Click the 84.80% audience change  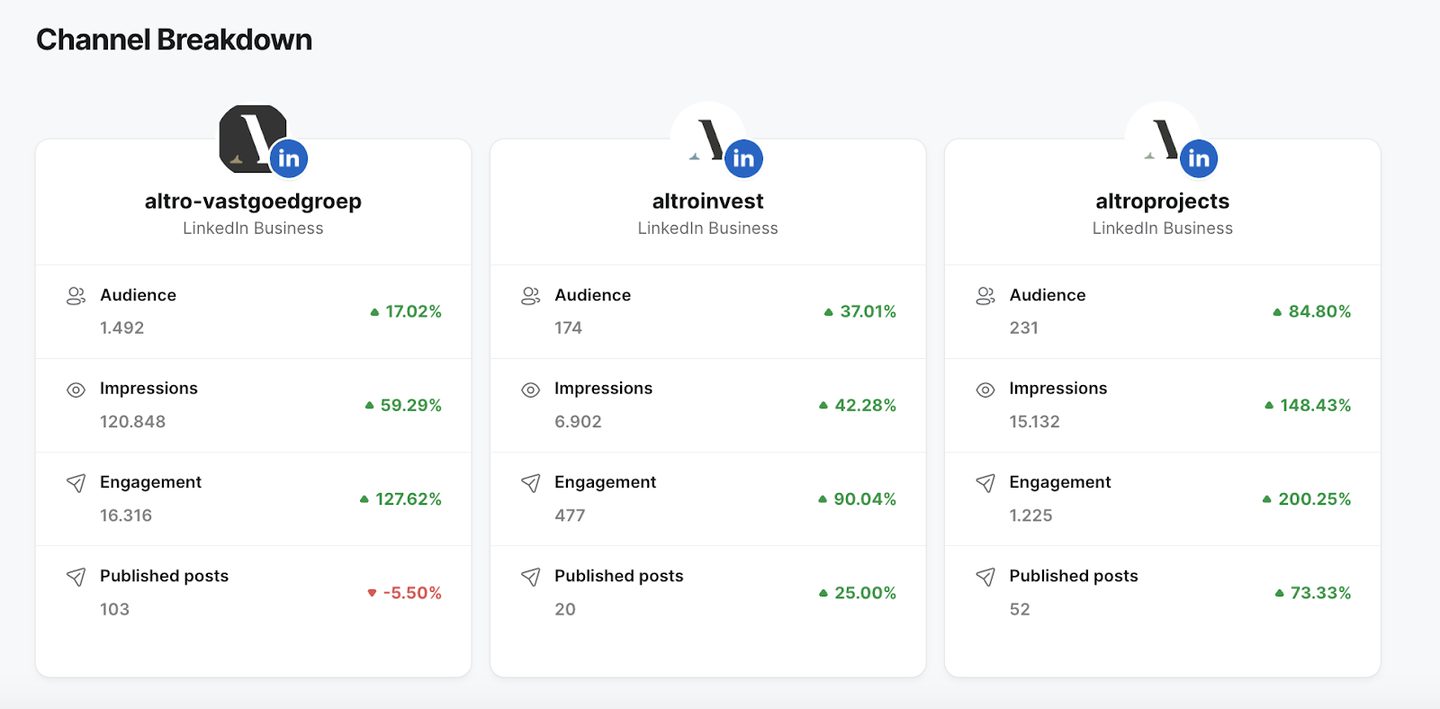(1320, 312)
